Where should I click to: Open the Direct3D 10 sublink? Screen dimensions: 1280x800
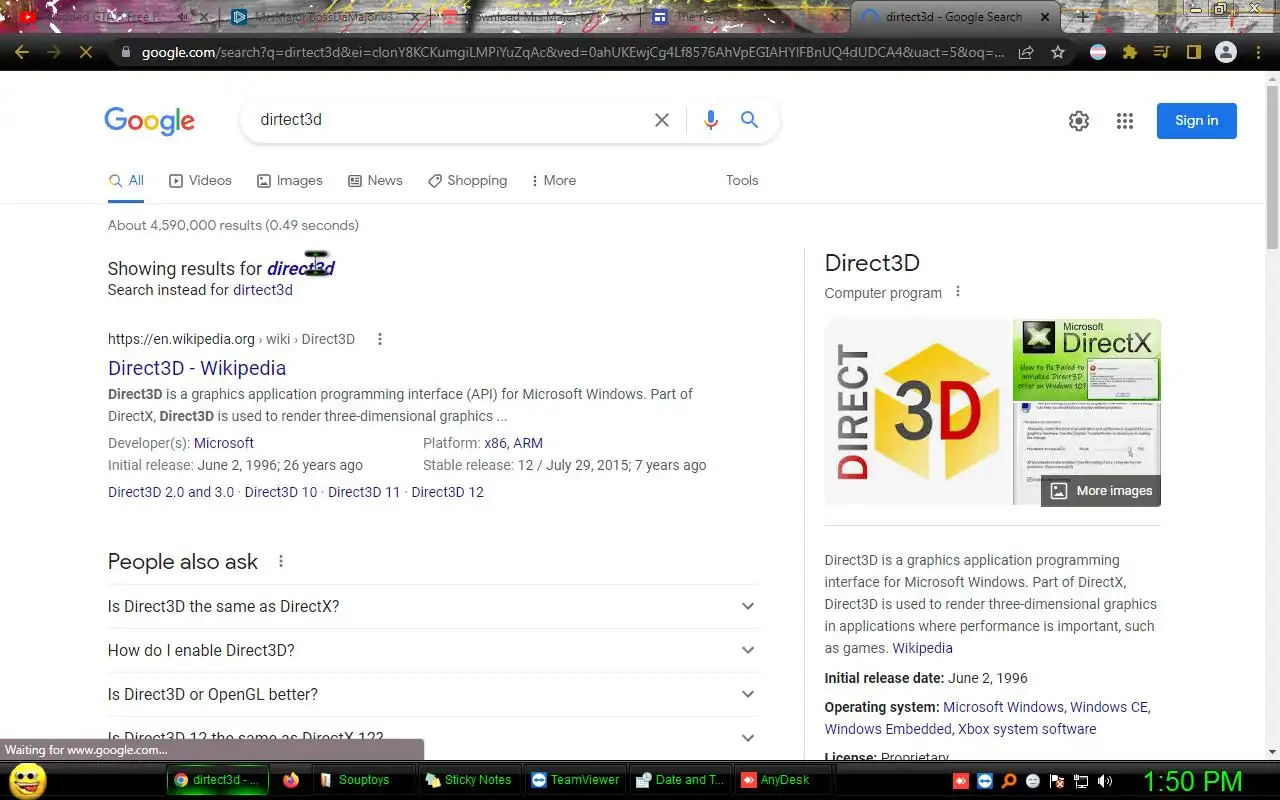coord(281,492)
